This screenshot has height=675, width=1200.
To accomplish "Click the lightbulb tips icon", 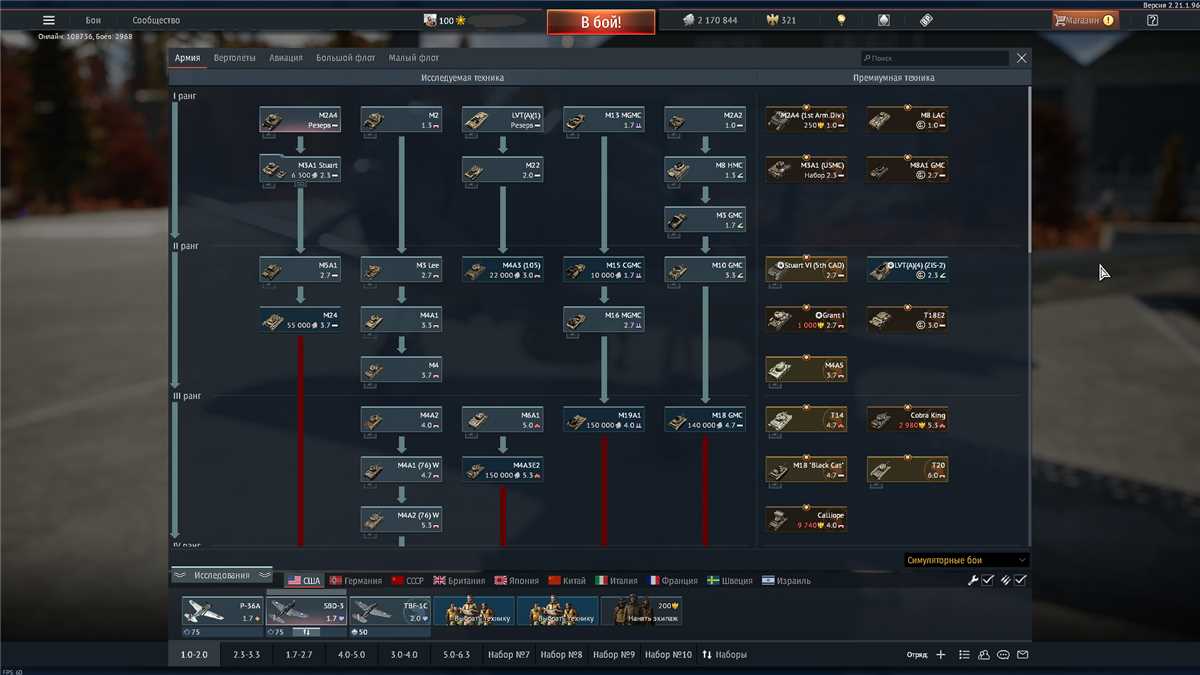I will tap(841, 20).
